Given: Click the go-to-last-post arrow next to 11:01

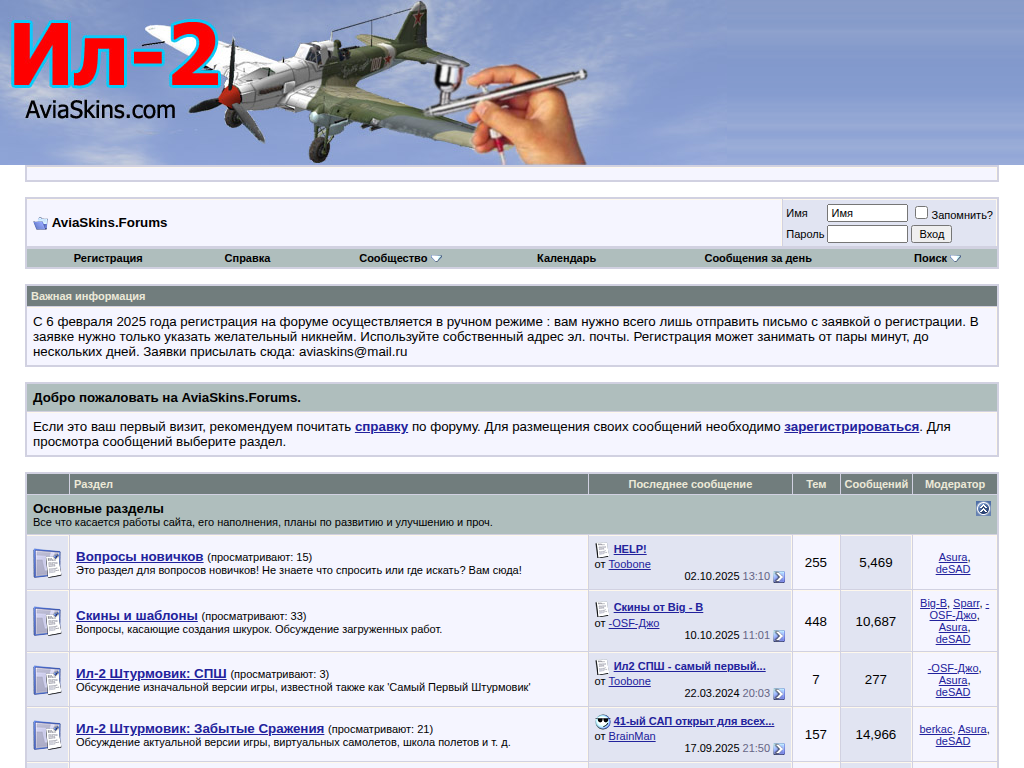Looking at the screenshot, I should click(779, 636).
